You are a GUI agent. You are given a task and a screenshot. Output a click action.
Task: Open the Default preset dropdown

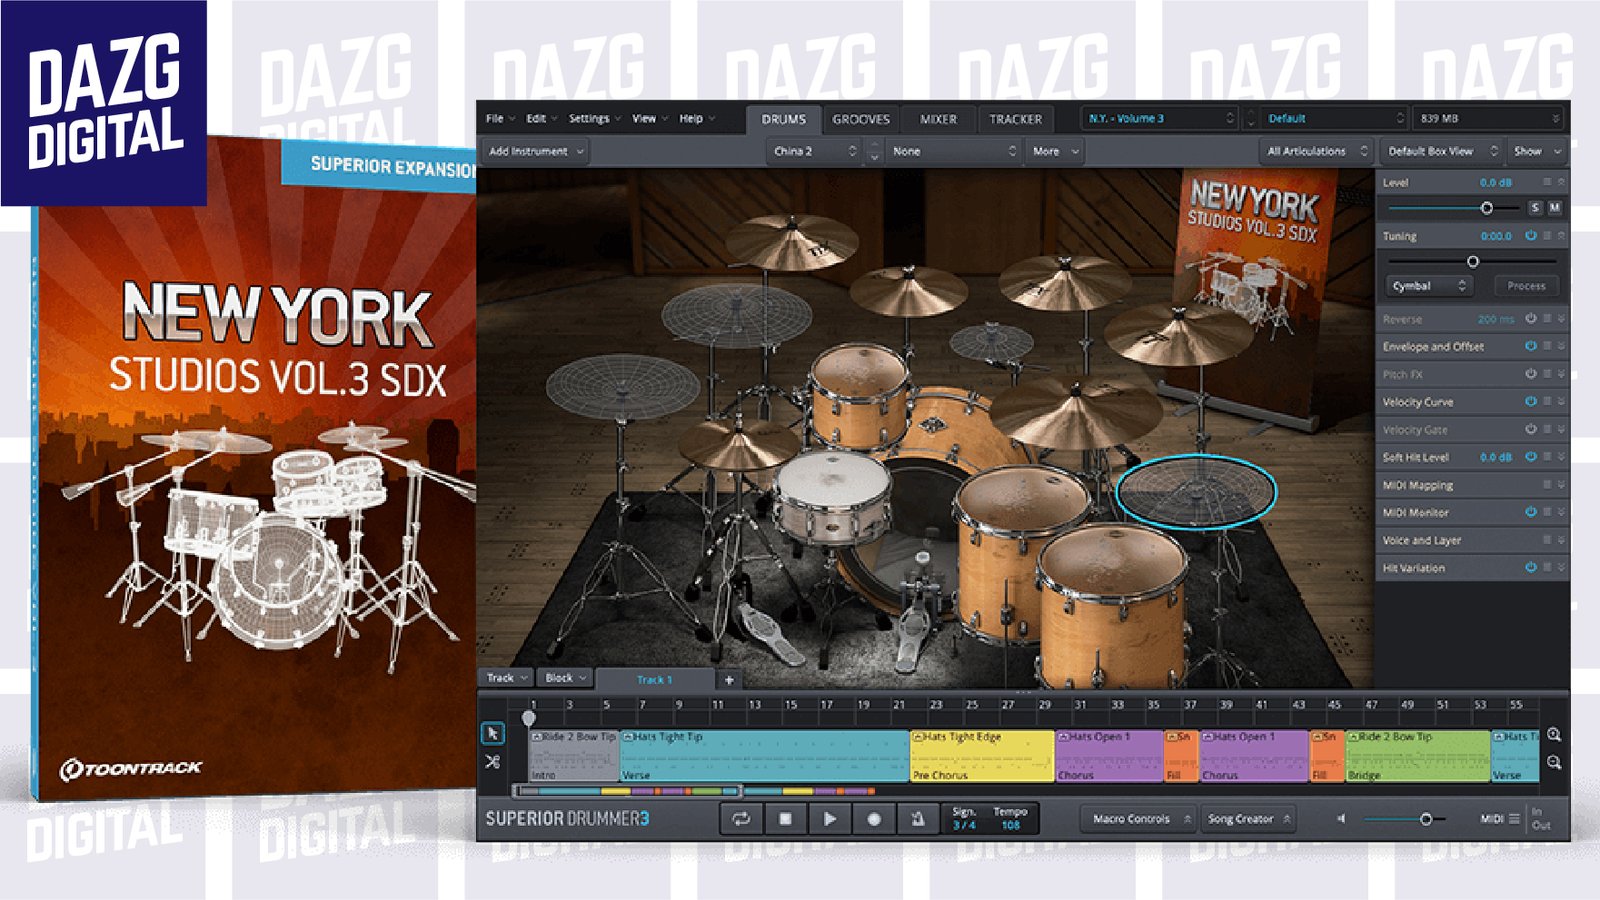pyautogui.click(x=1334, y=118)
